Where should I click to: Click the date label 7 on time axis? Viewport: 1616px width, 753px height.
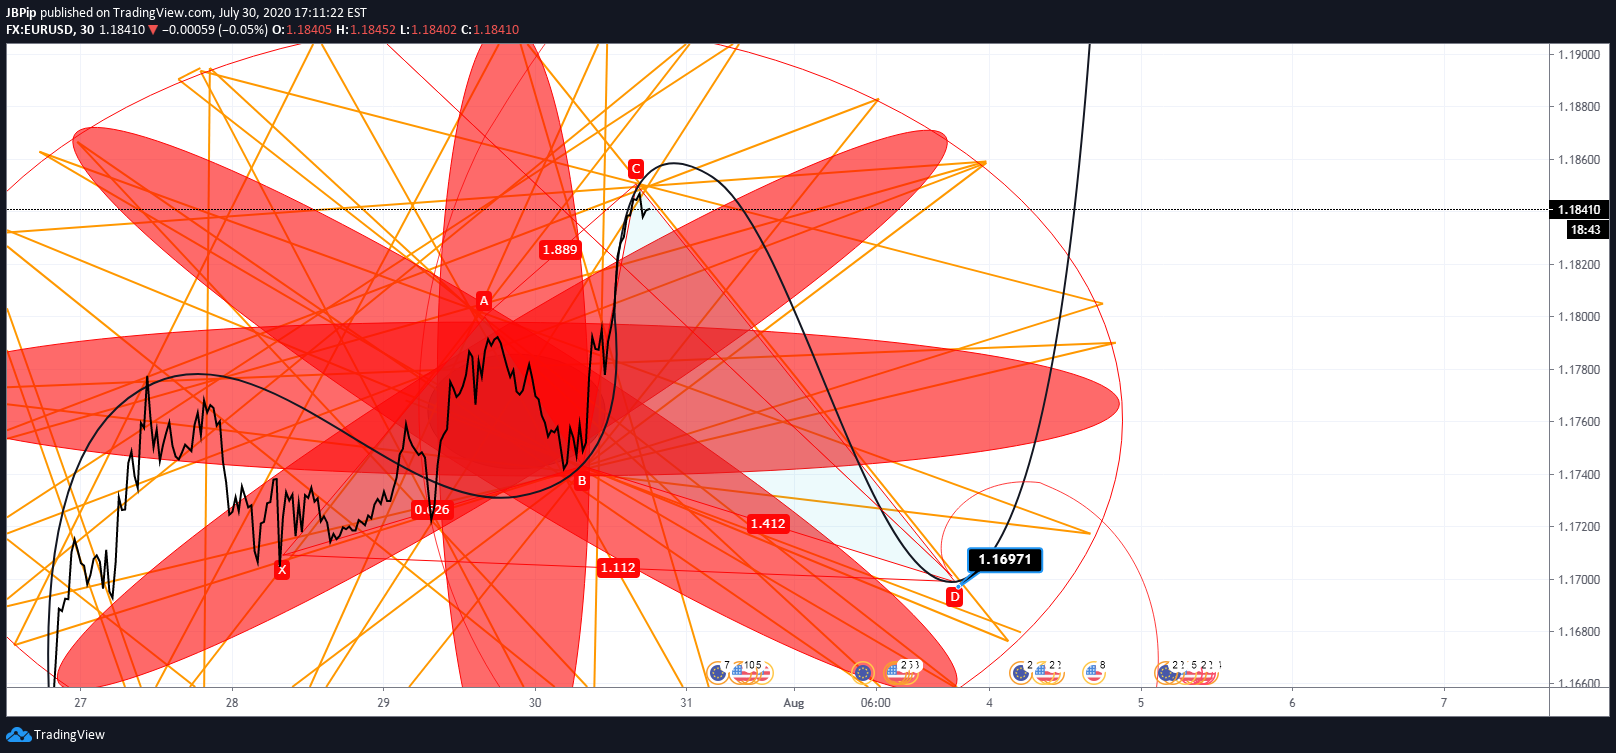click(x=1444, y=703)
